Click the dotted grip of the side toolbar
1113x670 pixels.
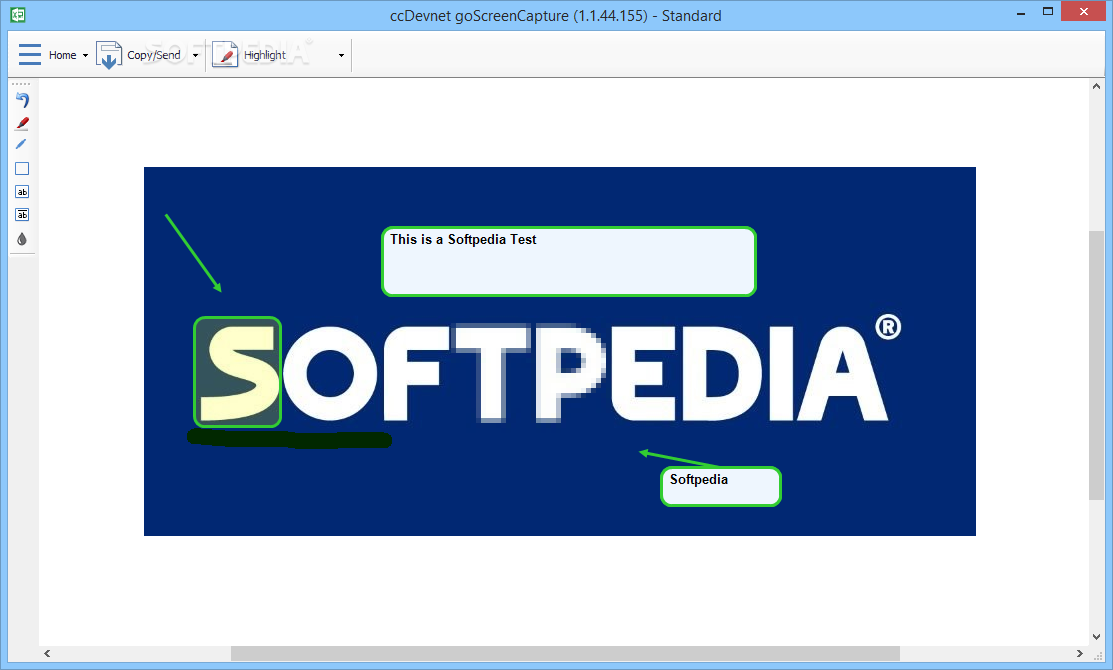[x=21, y=84]
